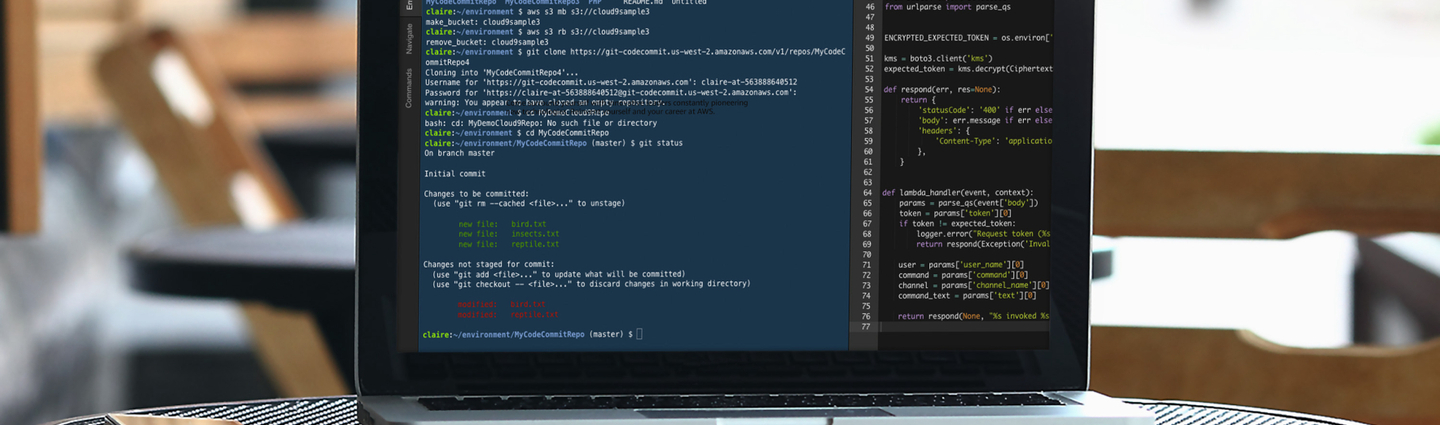Switch to the Untitled editor tab
This screenshot has height=425, width=1440.
point(689,2)
